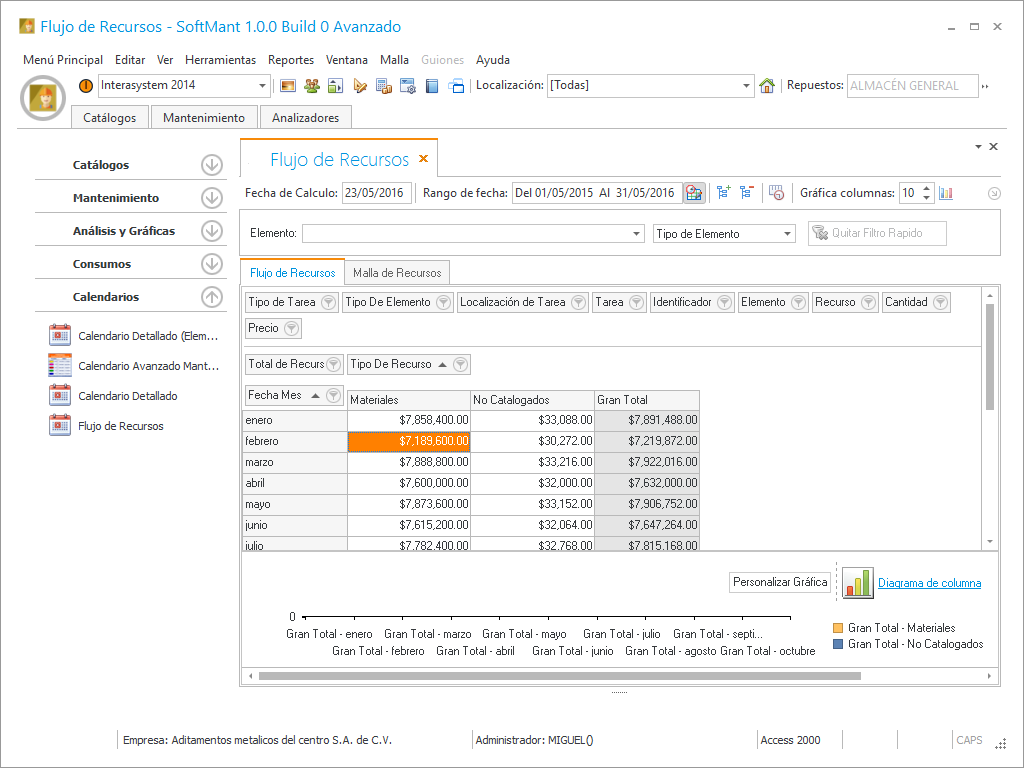This screenshot has height=768, width=1024.
Task: Click the Personalizar Gráfica button
Action: [780, 582]
